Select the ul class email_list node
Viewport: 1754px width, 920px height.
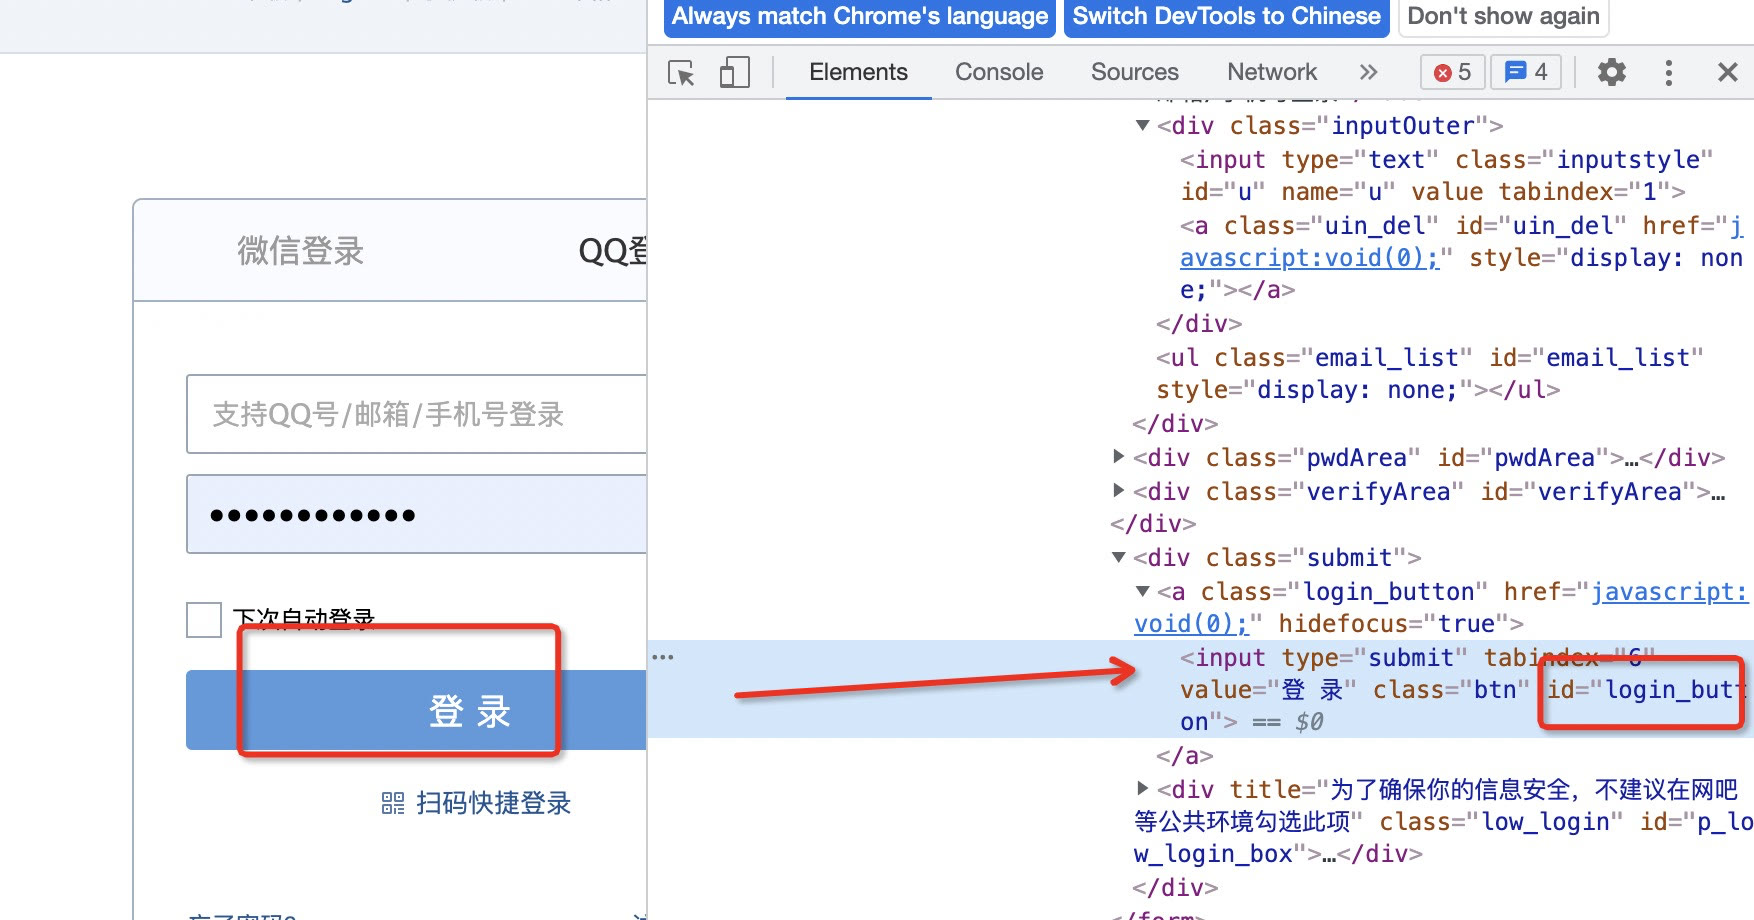coord(1429,374)
